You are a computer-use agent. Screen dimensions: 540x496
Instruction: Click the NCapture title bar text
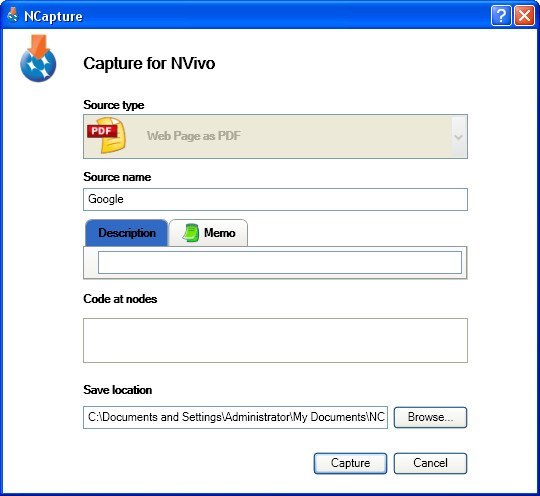point(53,16)
